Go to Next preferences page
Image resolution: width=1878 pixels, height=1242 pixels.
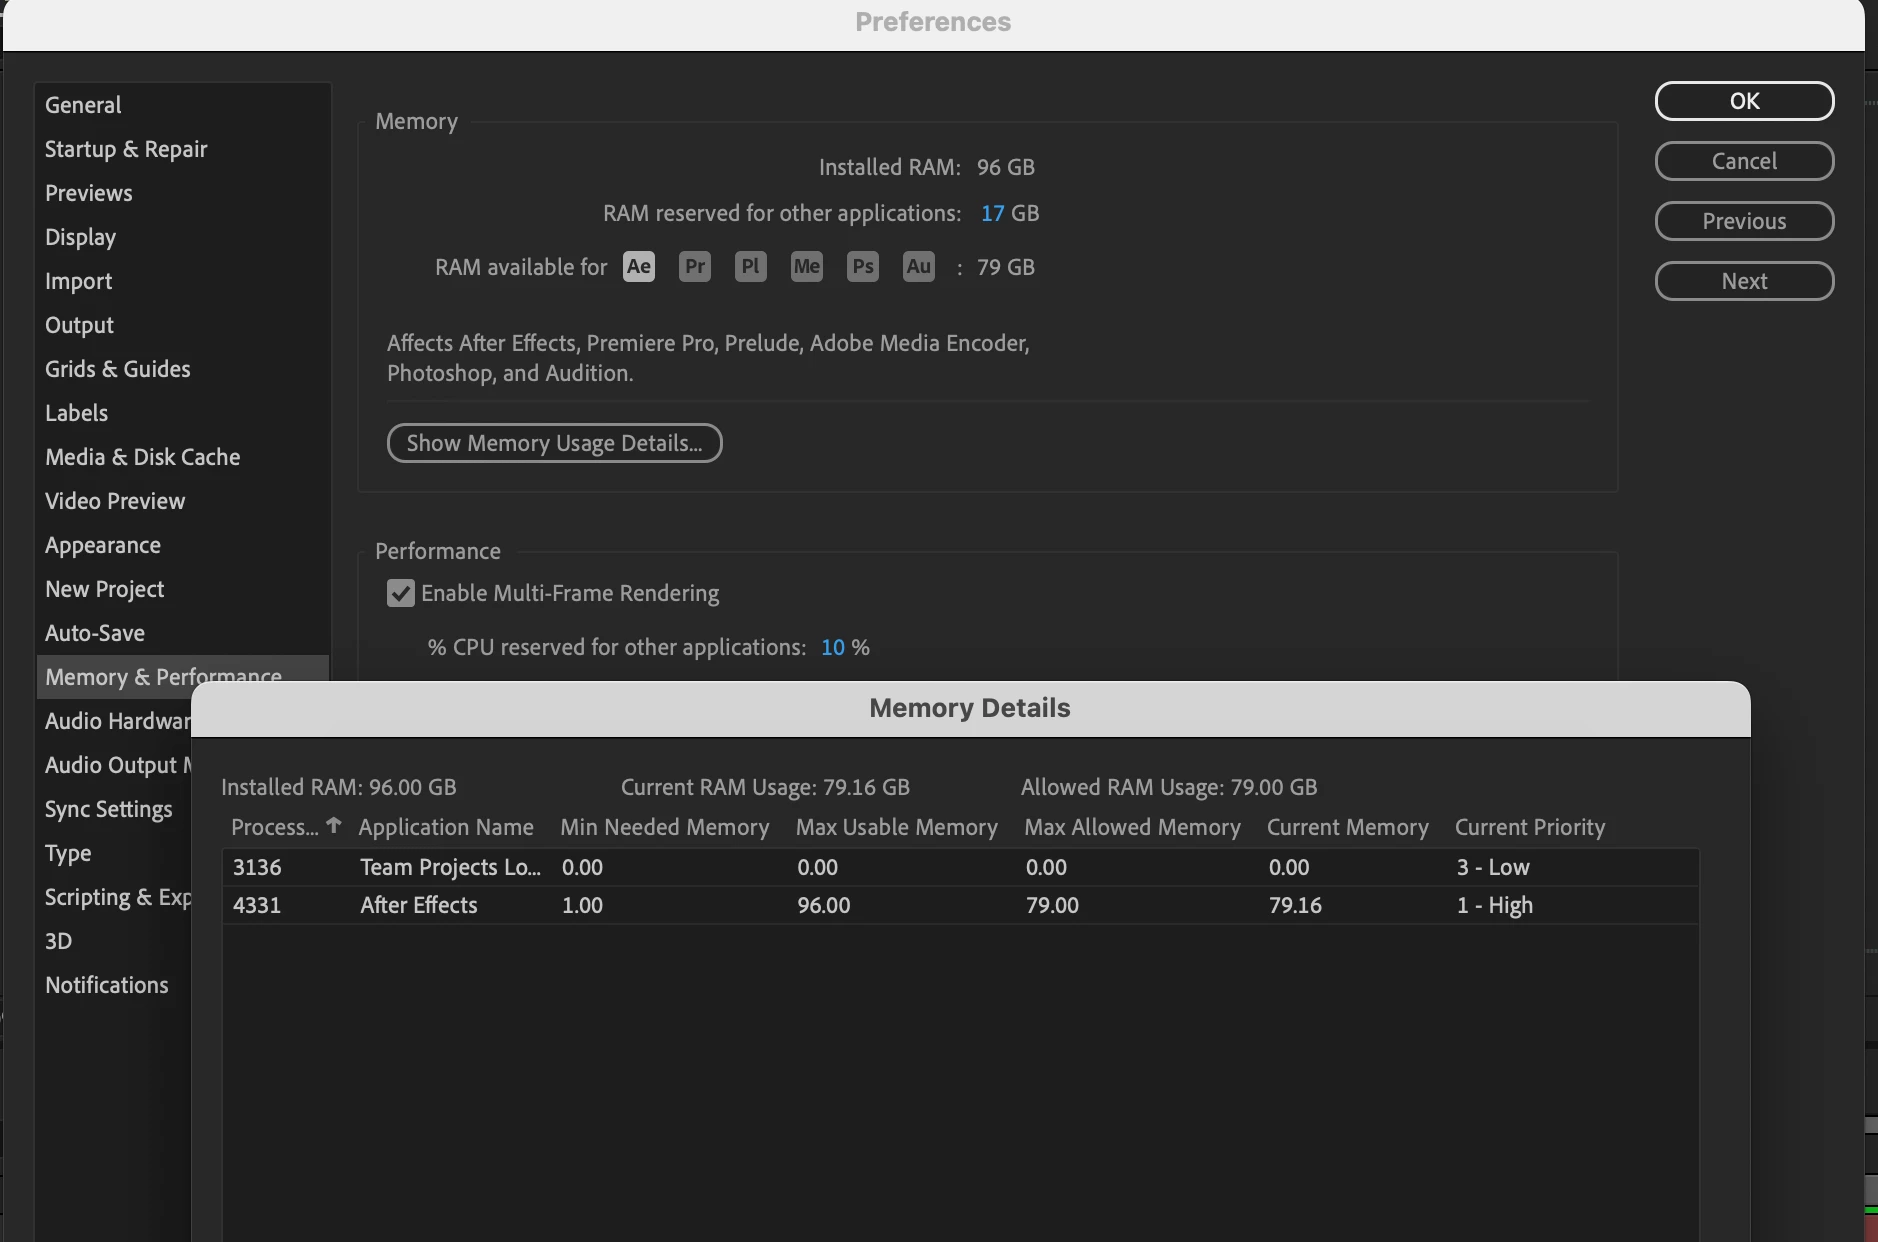tap(1744, 281)
